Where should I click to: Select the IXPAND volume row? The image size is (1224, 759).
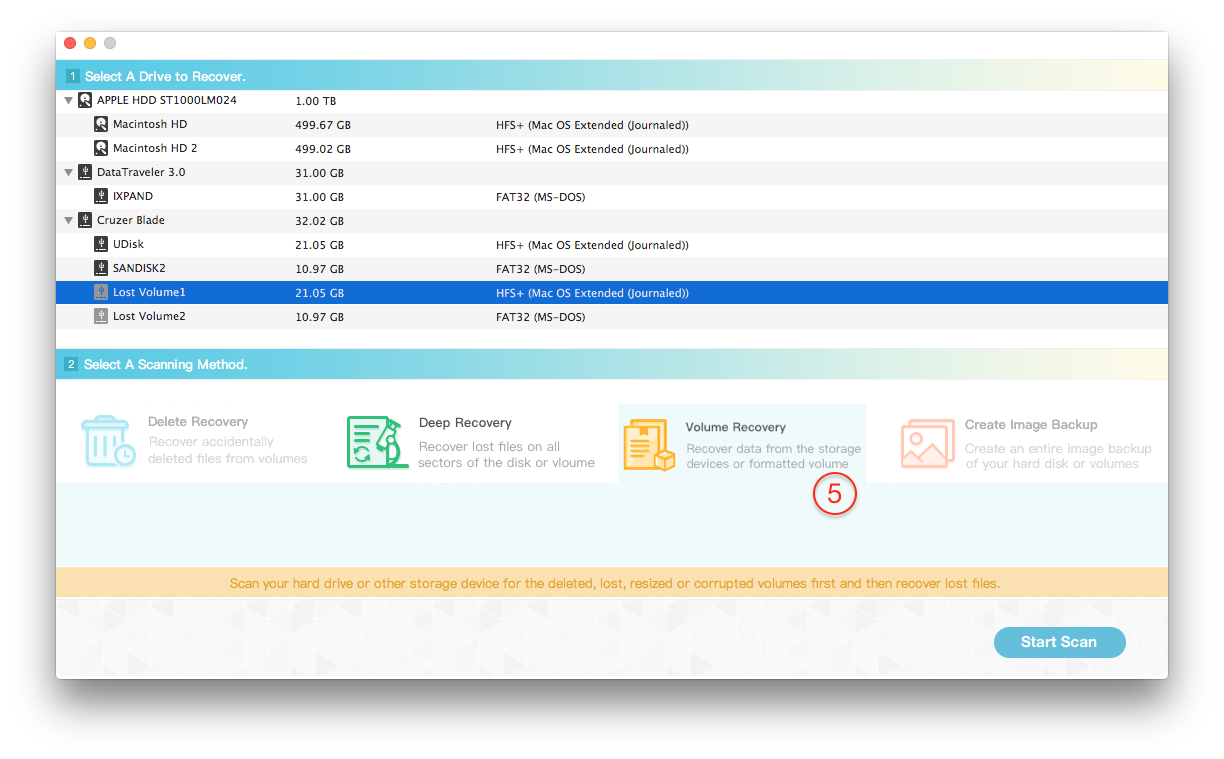(x=612, y=196)
